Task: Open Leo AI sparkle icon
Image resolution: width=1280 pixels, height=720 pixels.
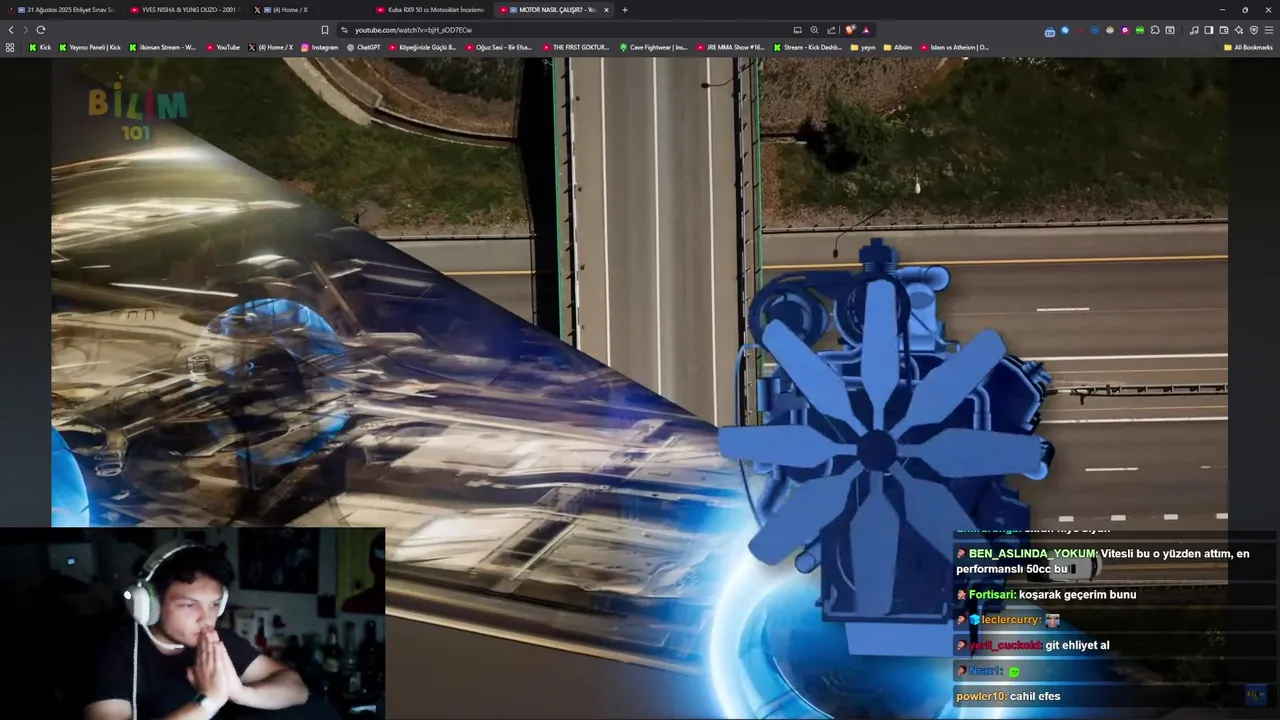Action: 1238,30
